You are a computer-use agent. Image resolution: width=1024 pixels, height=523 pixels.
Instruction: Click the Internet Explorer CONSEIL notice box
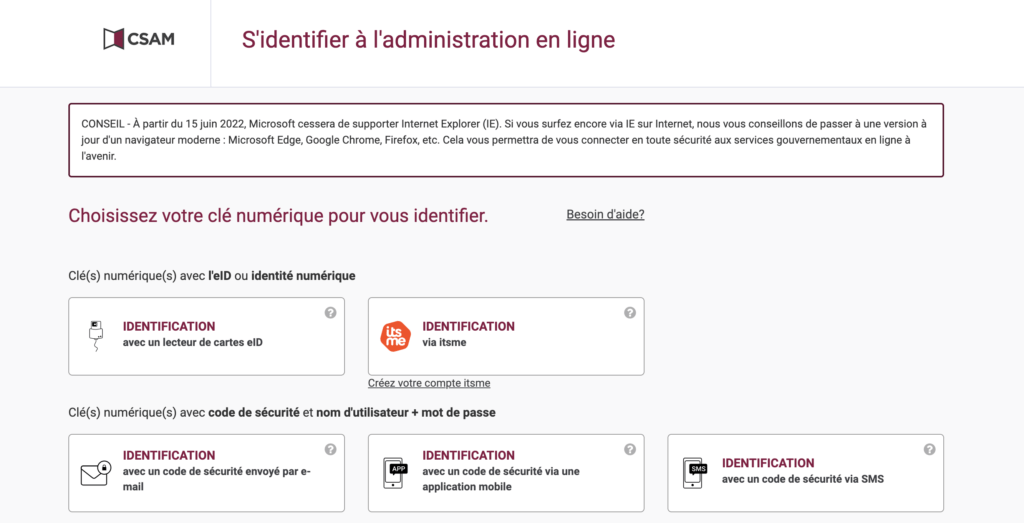pos(506,140)
